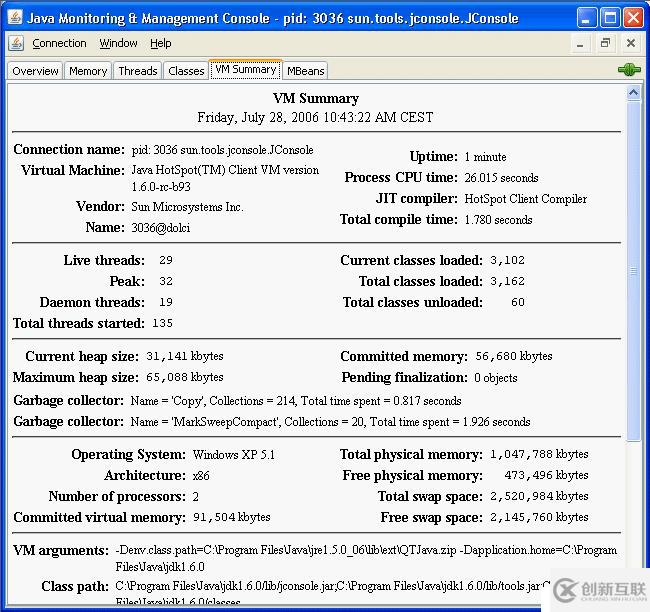Click the operating system value 'Windows XP 5.1'
650x612 pixels.
234,455
